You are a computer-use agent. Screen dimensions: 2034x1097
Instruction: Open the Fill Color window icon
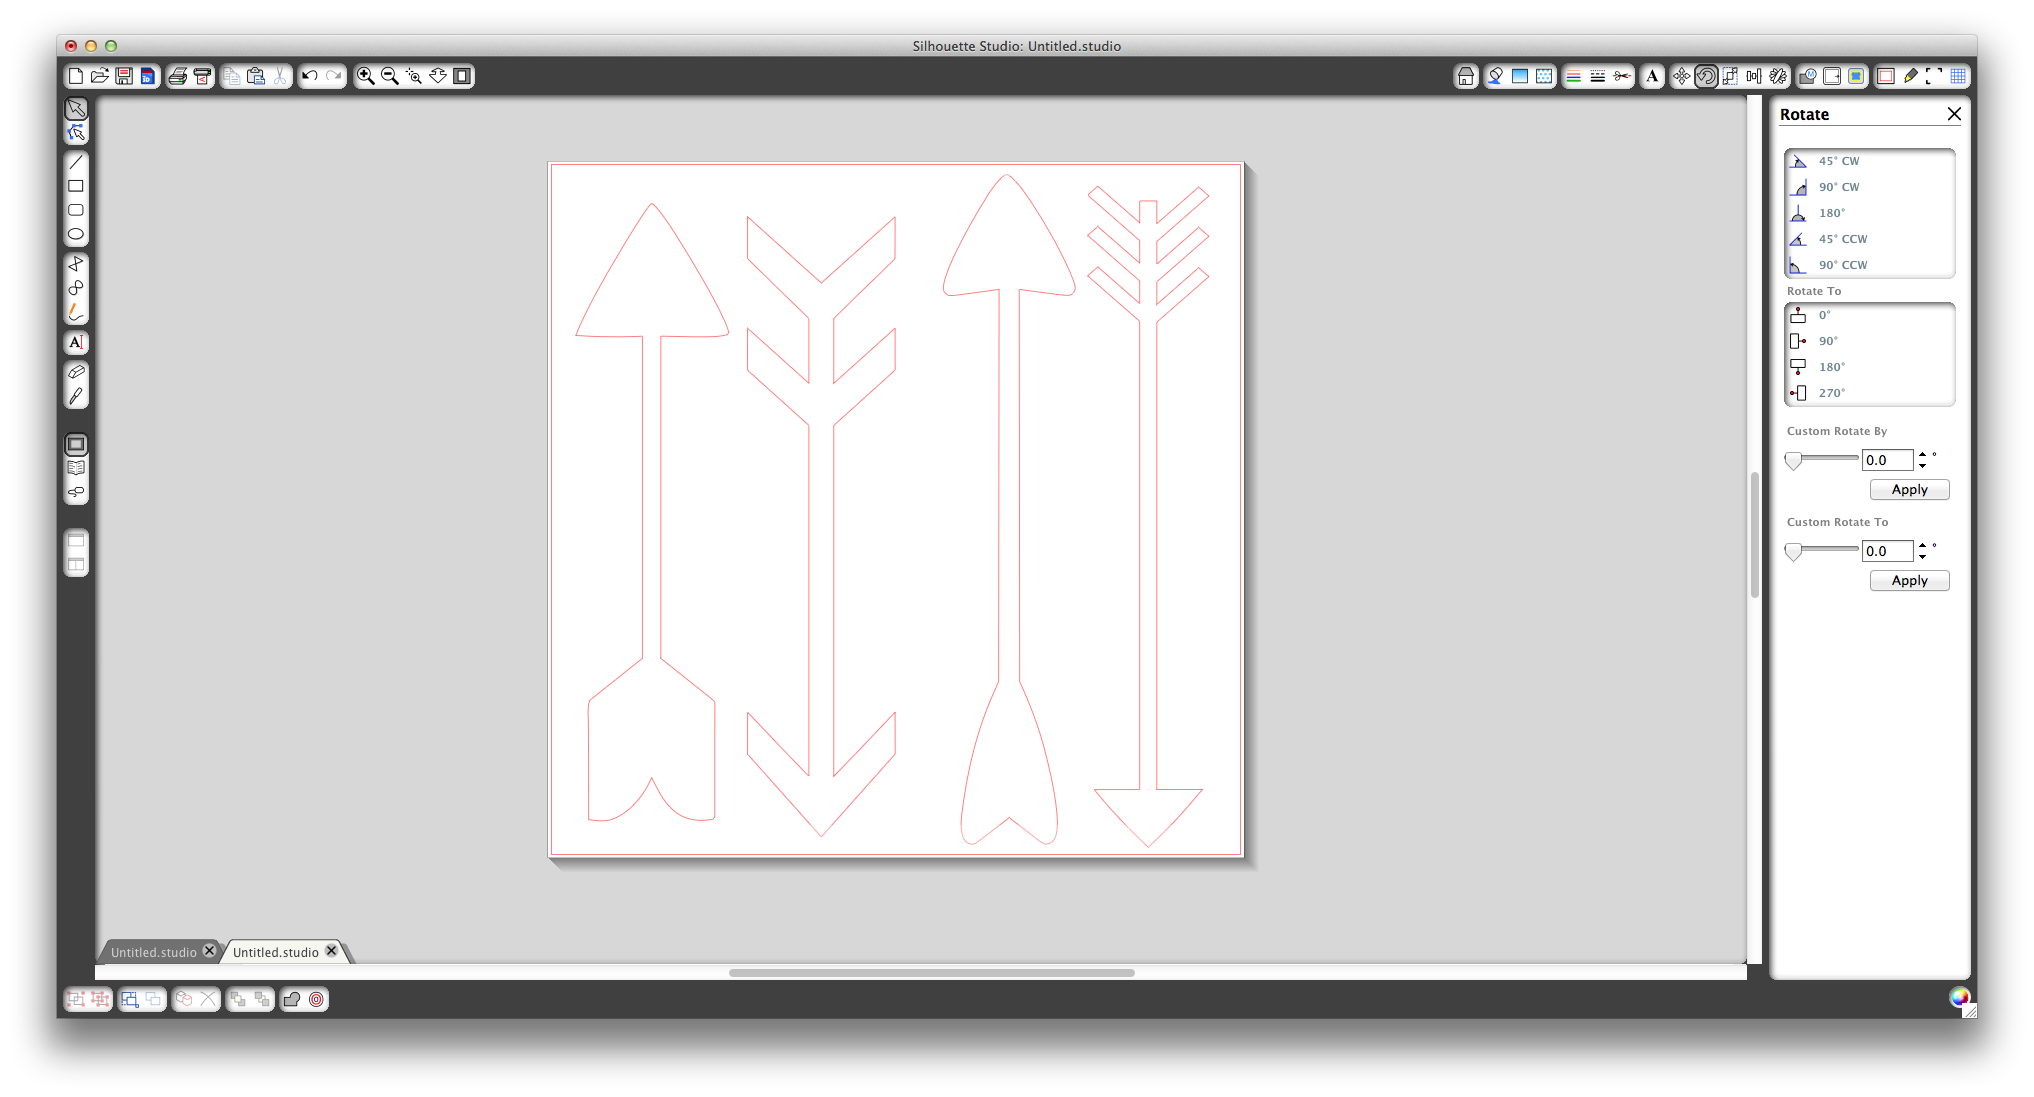tap(1495, 76)
